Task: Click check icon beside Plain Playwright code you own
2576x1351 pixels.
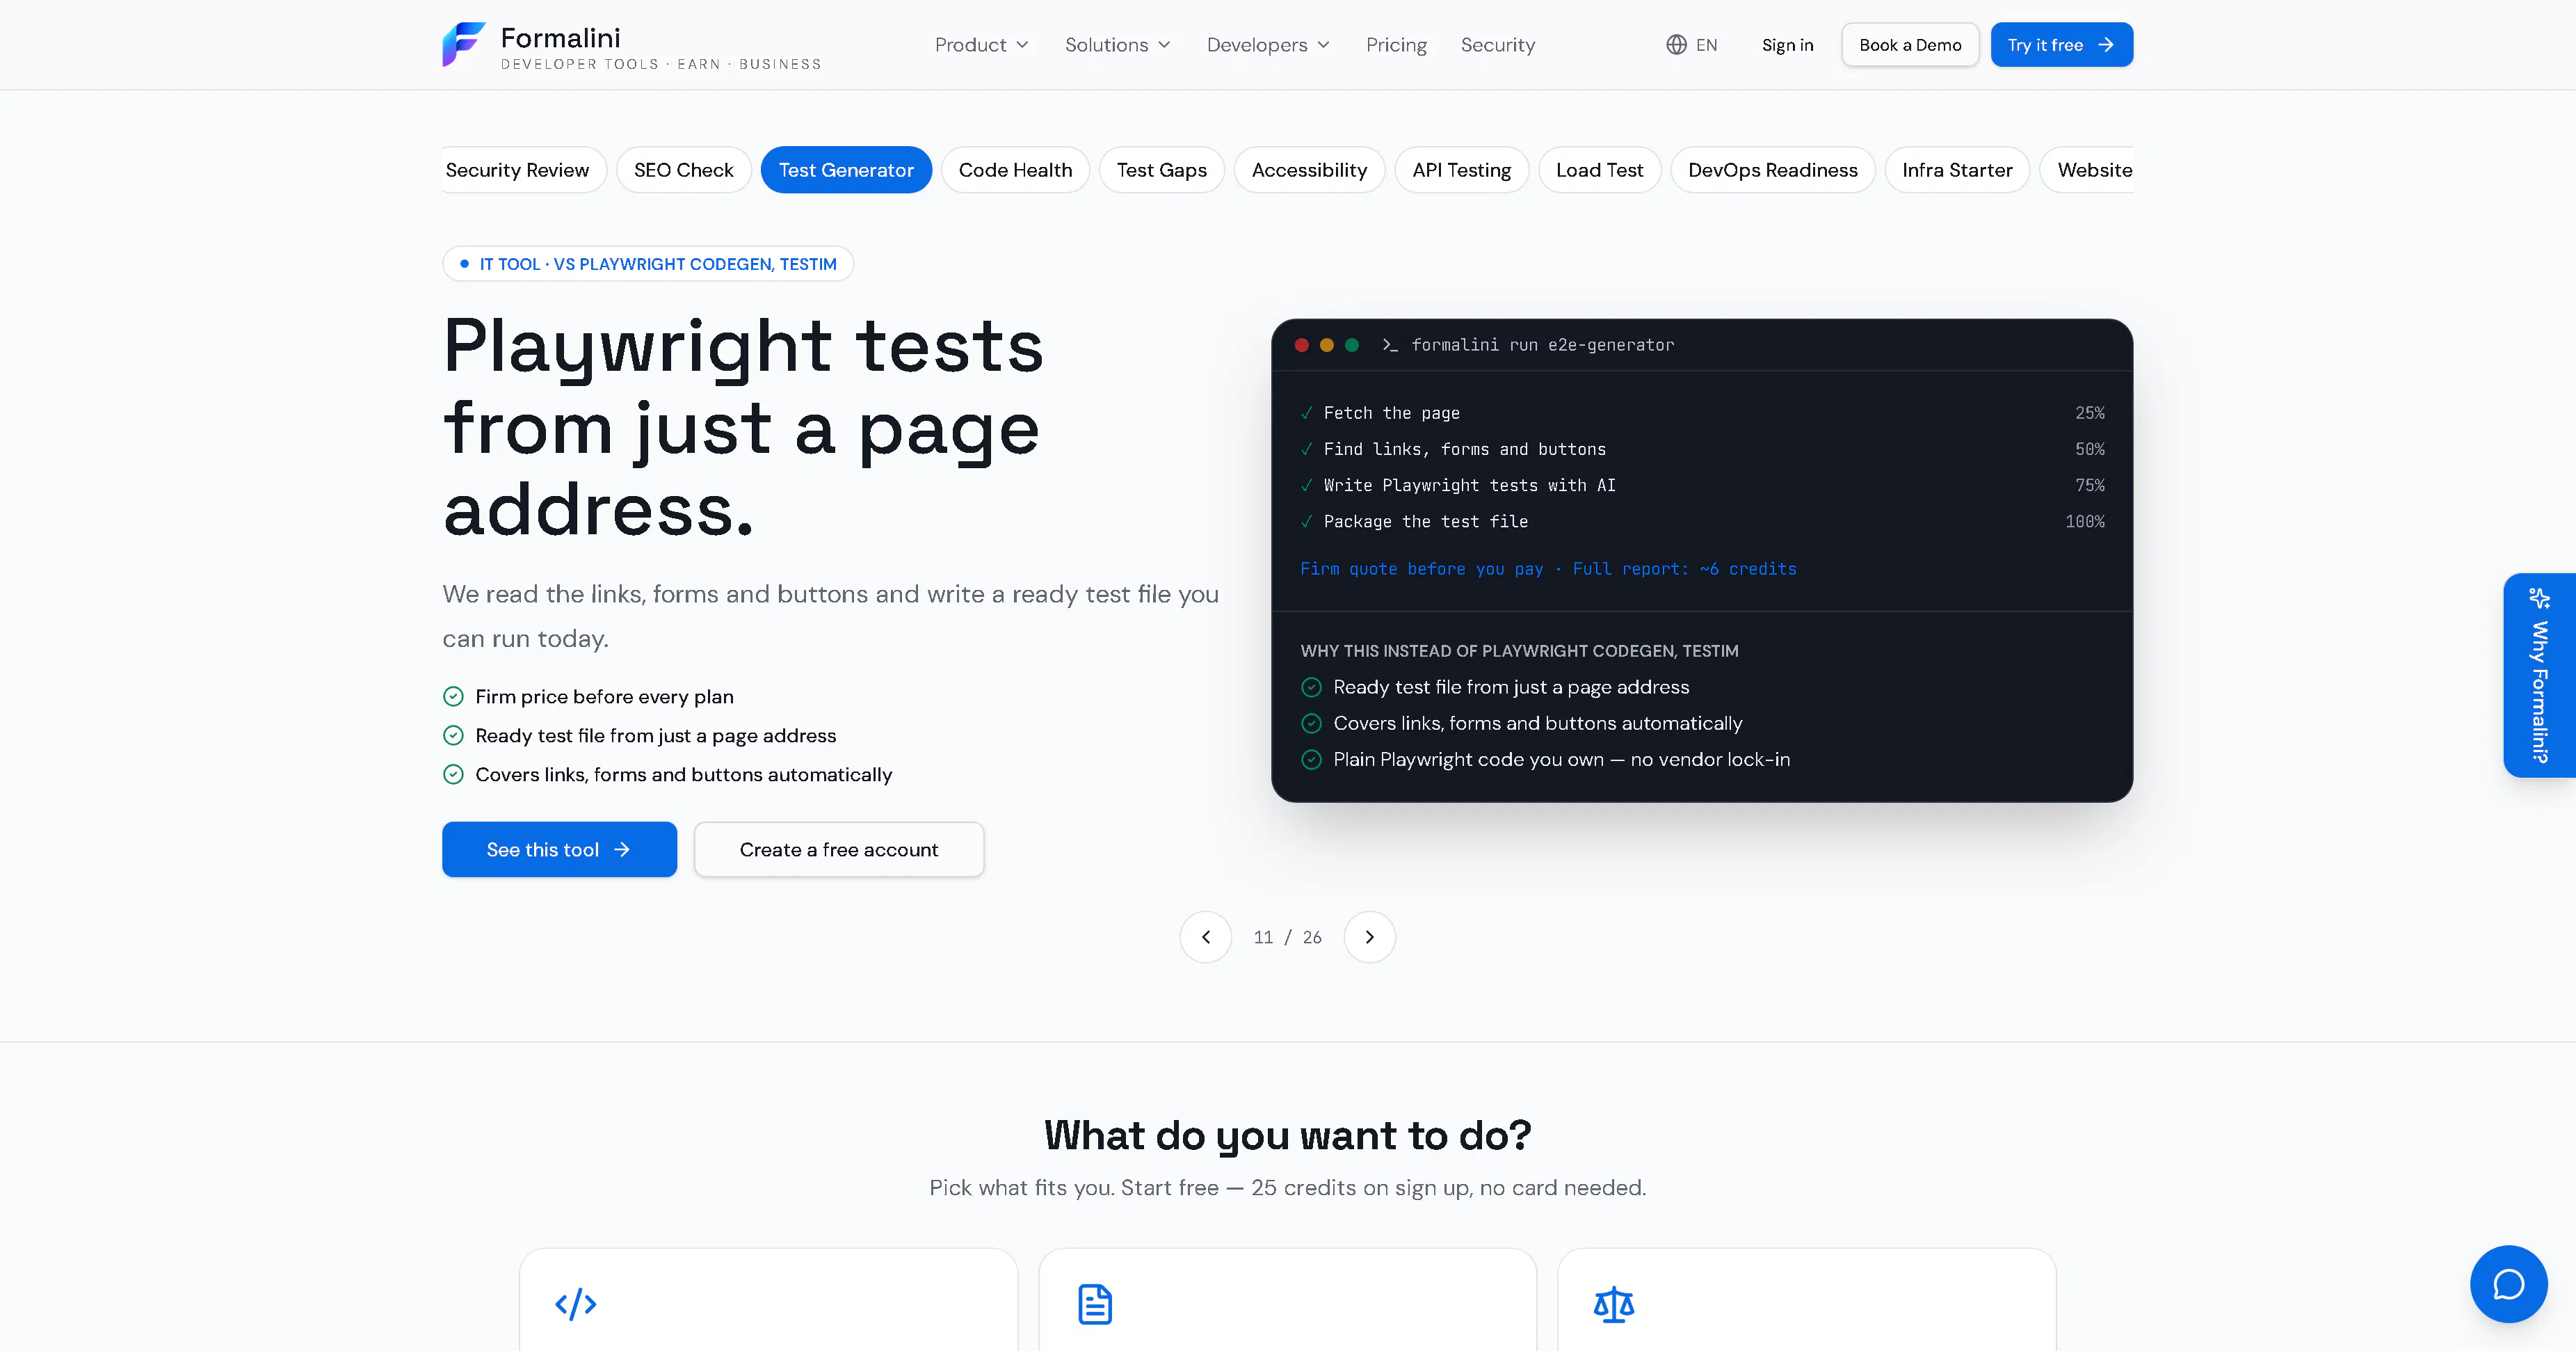Action: pyautogui.click(x=1311, y=760)
